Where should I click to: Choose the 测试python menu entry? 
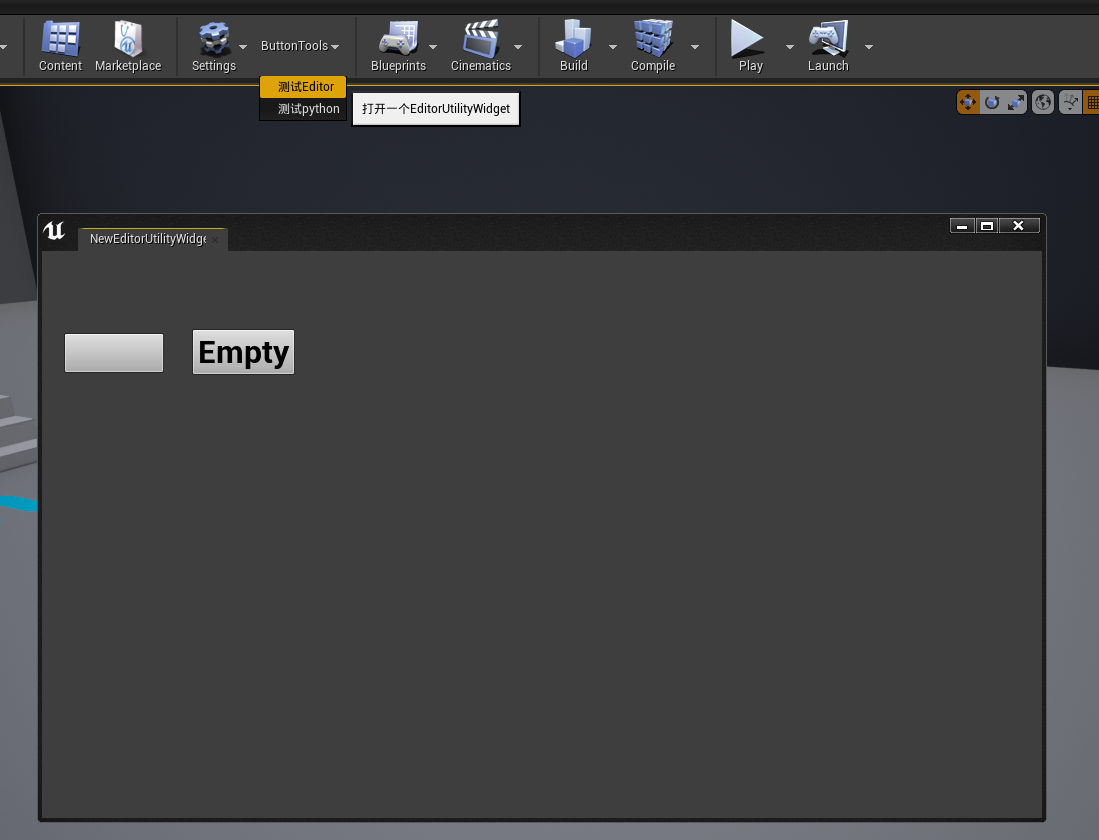pyautogui.click(x=303, y=109)
